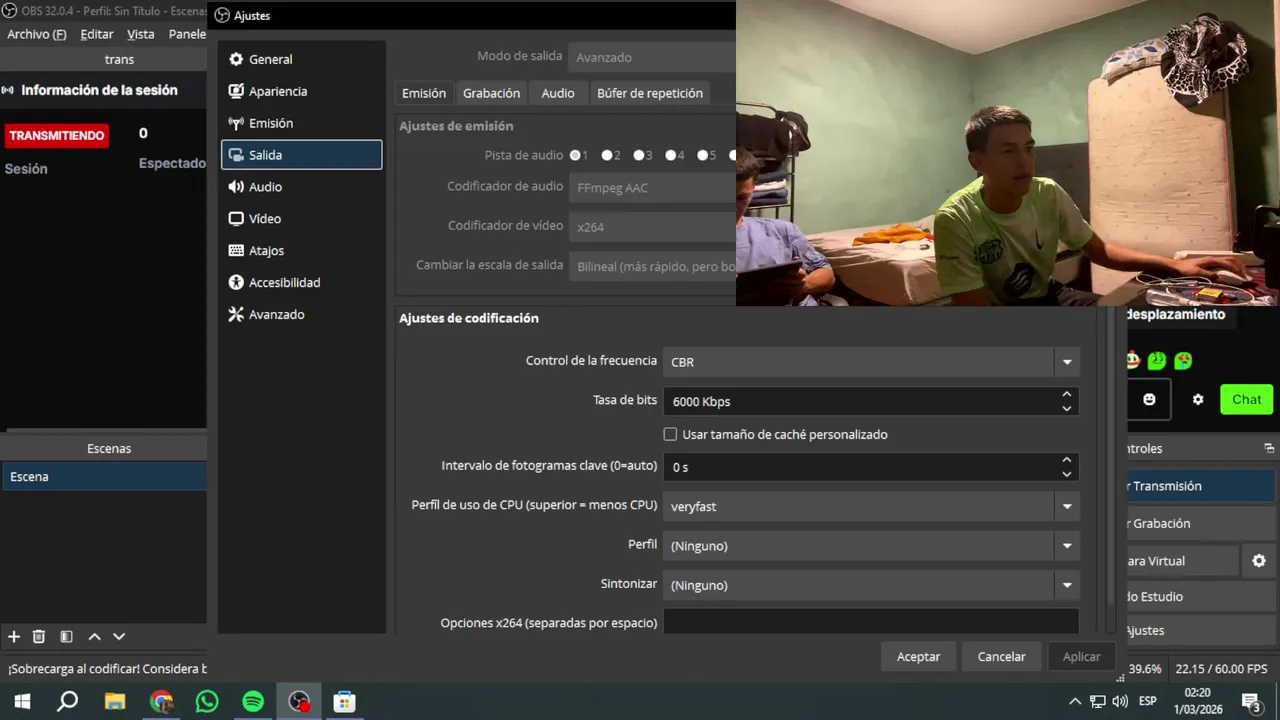Image resolution: width=1280 pixels, height=720 pixels.
Task: Decrease keyframe interval with down arrow
Action: 1067,474
